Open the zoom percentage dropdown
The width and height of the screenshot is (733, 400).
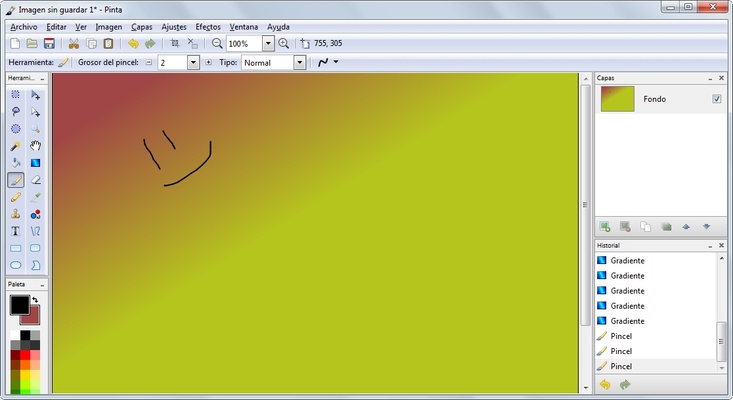tap(268, 43)
